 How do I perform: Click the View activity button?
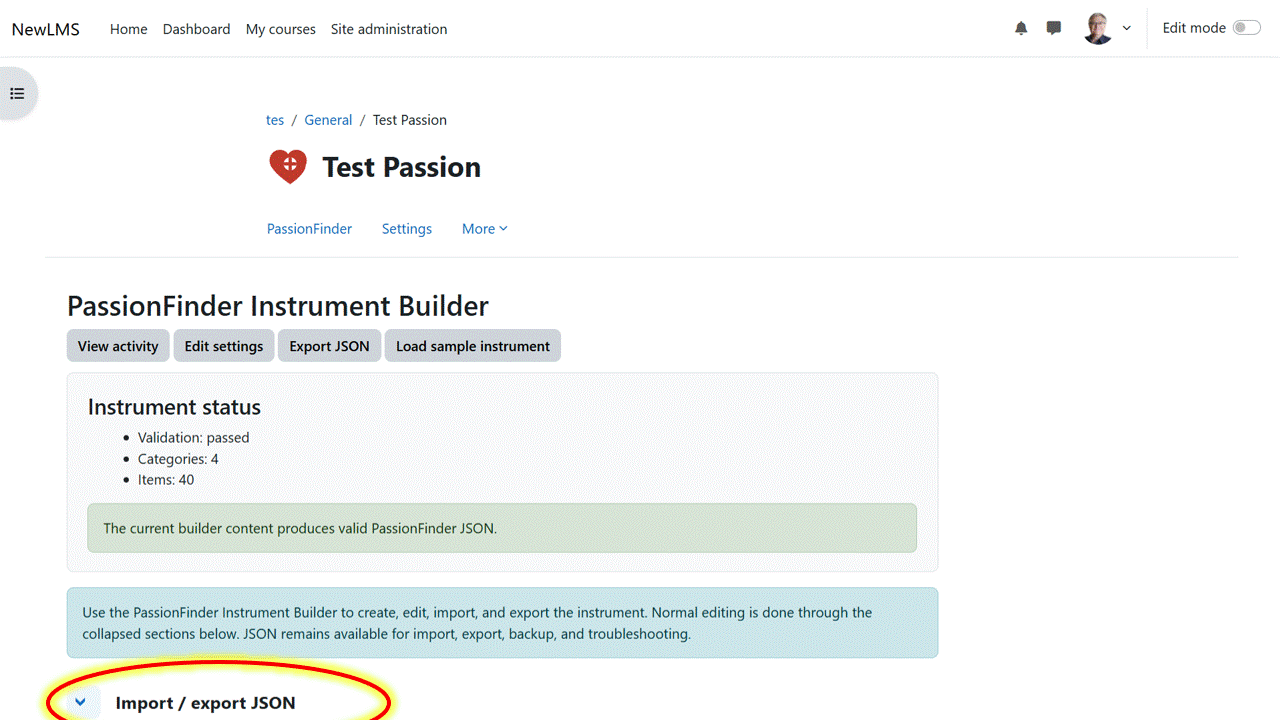click(118, 346)
